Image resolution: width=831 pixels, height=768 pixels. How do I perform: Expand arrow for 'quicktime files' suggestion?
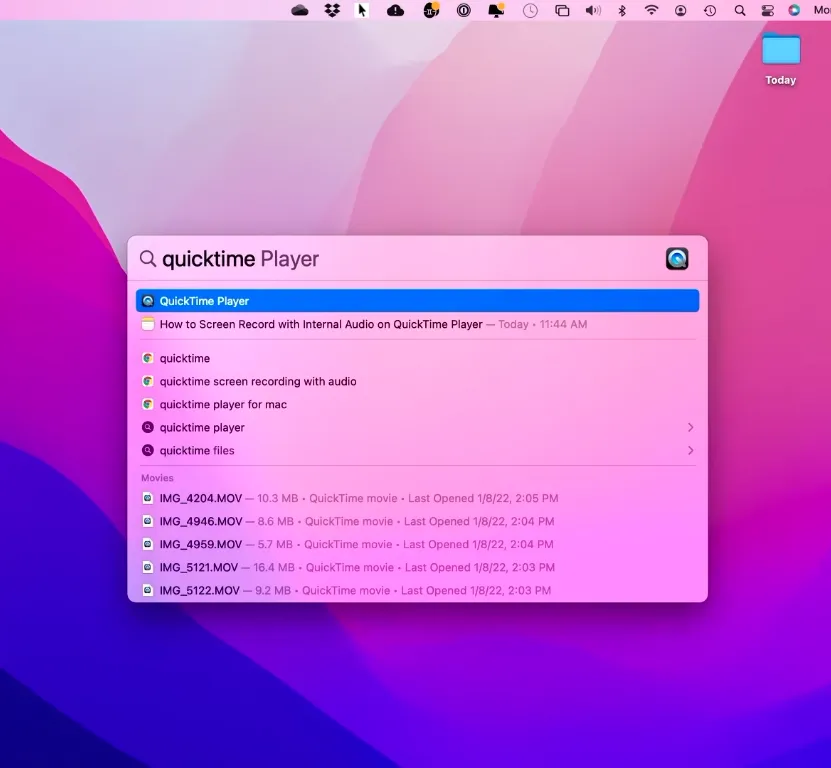[690, 451]
